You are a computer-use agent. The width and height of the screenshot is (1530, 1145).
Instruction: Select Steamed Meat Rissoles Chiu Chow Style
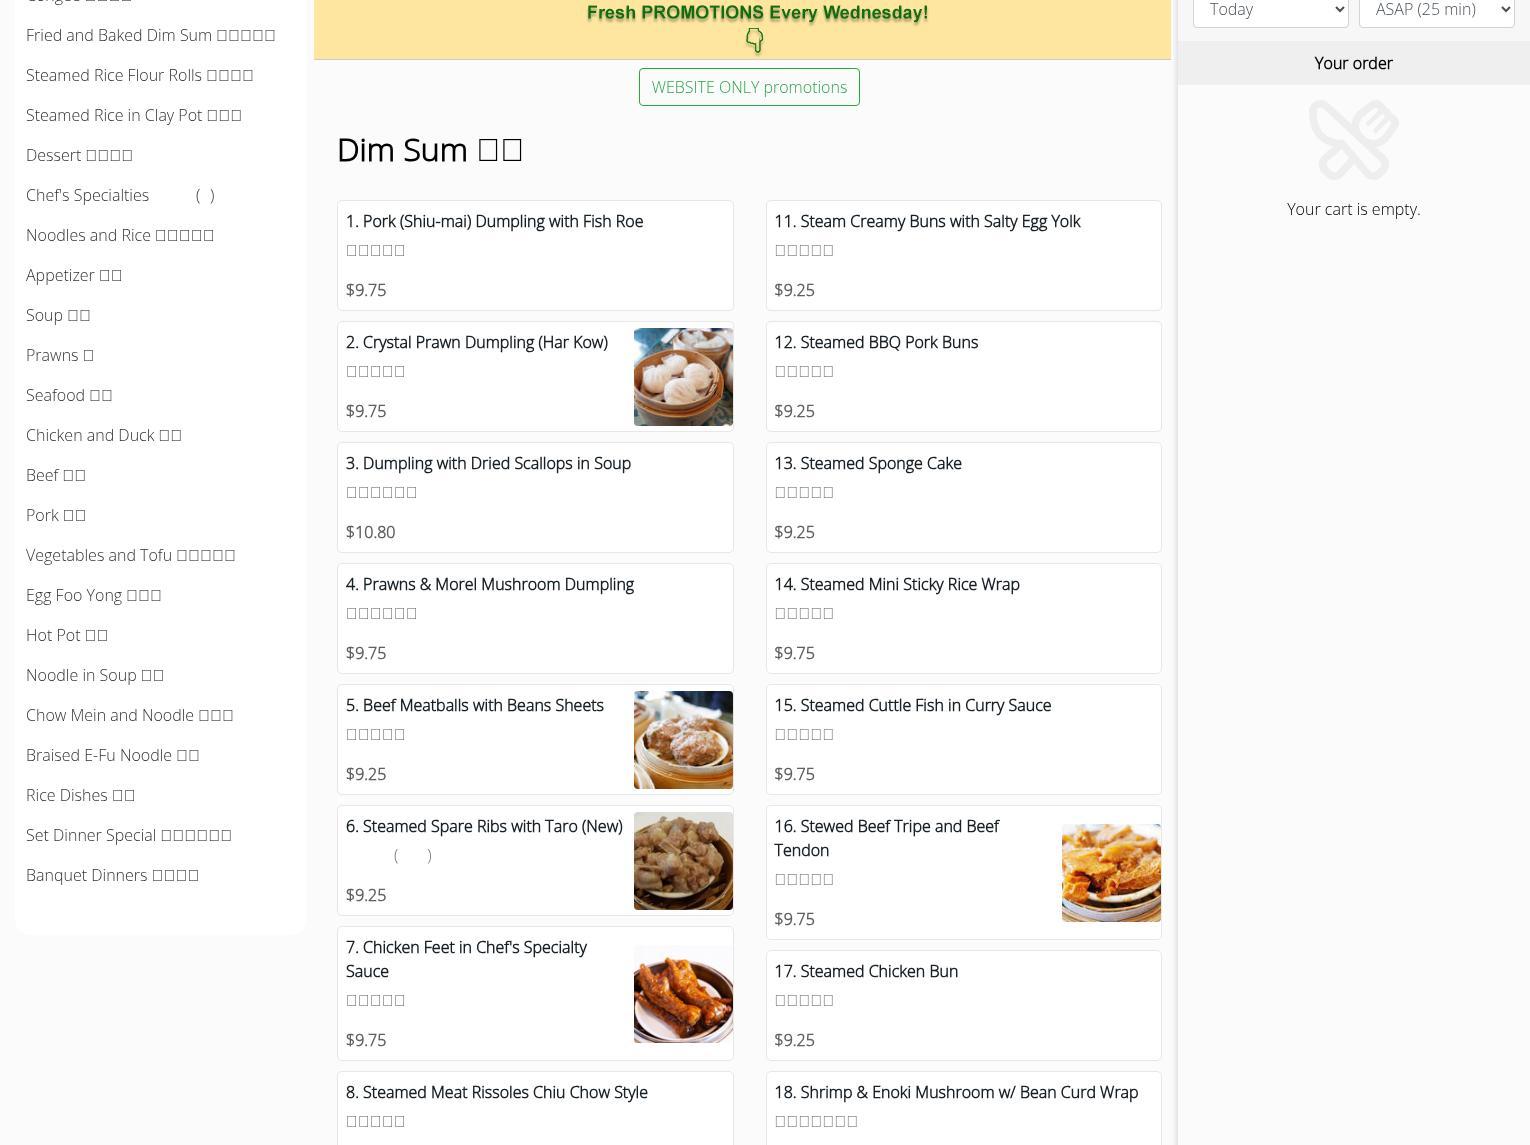535,1108
